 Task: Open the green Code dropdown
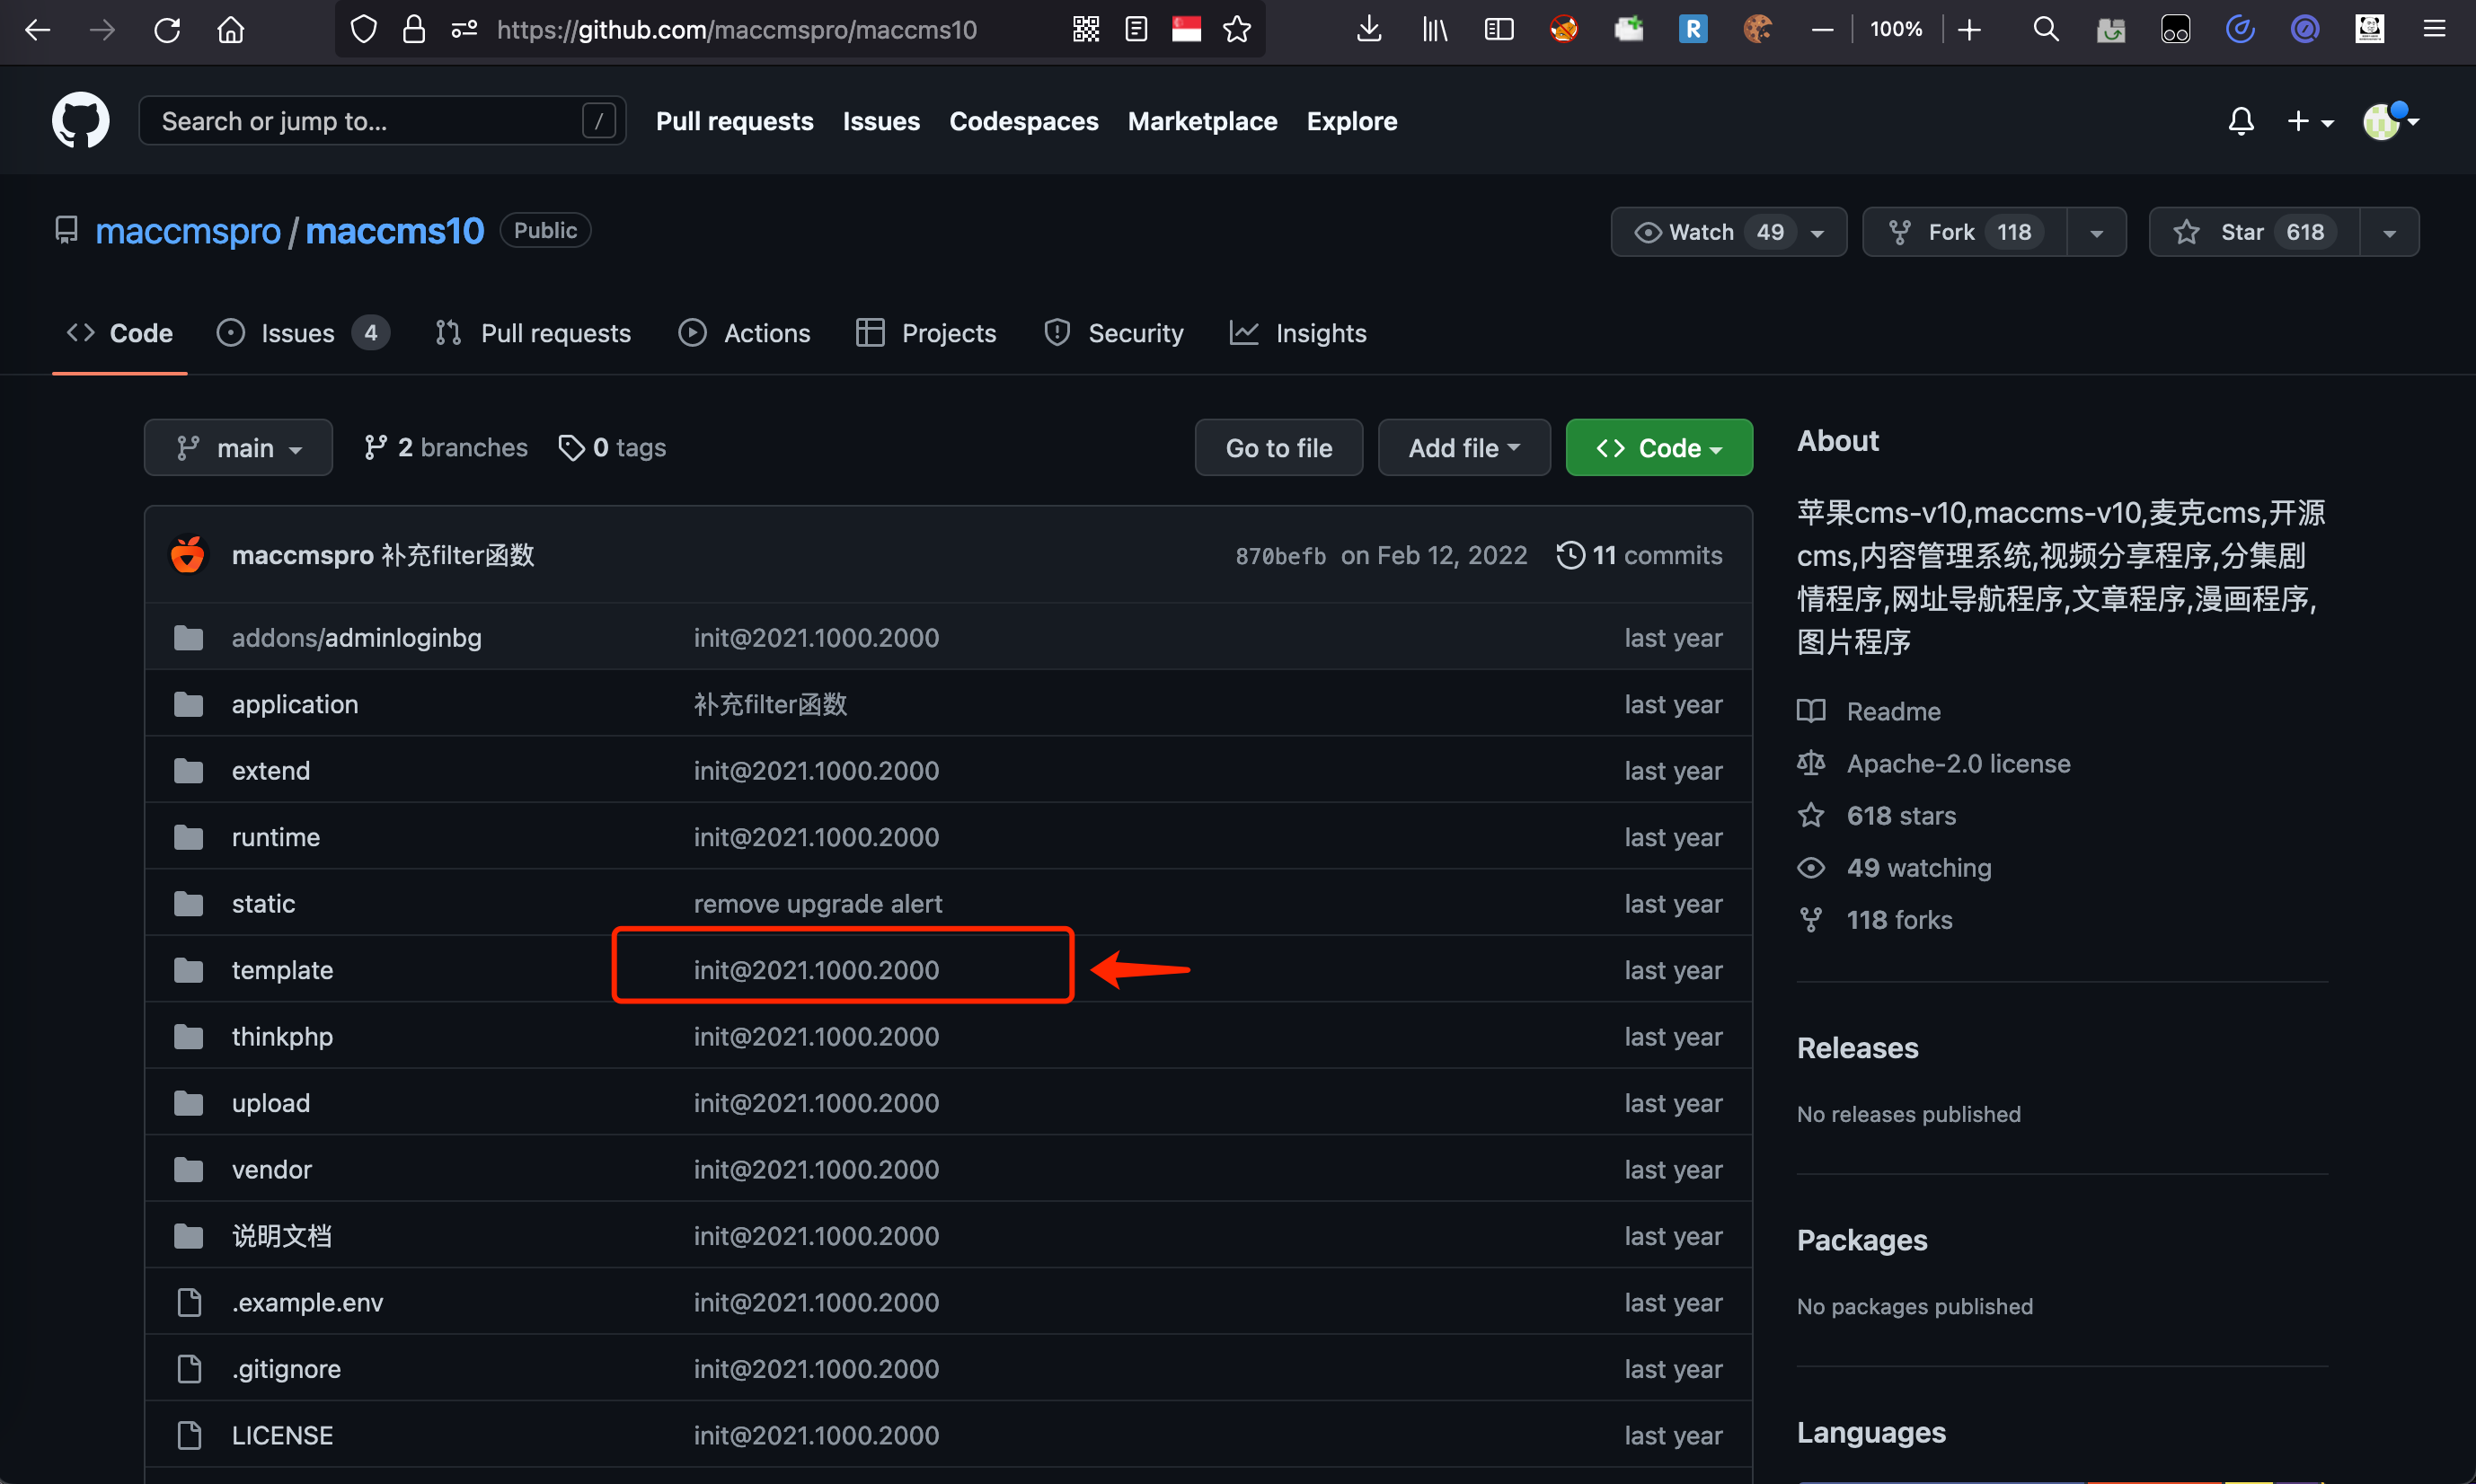tap(1658, 447)
